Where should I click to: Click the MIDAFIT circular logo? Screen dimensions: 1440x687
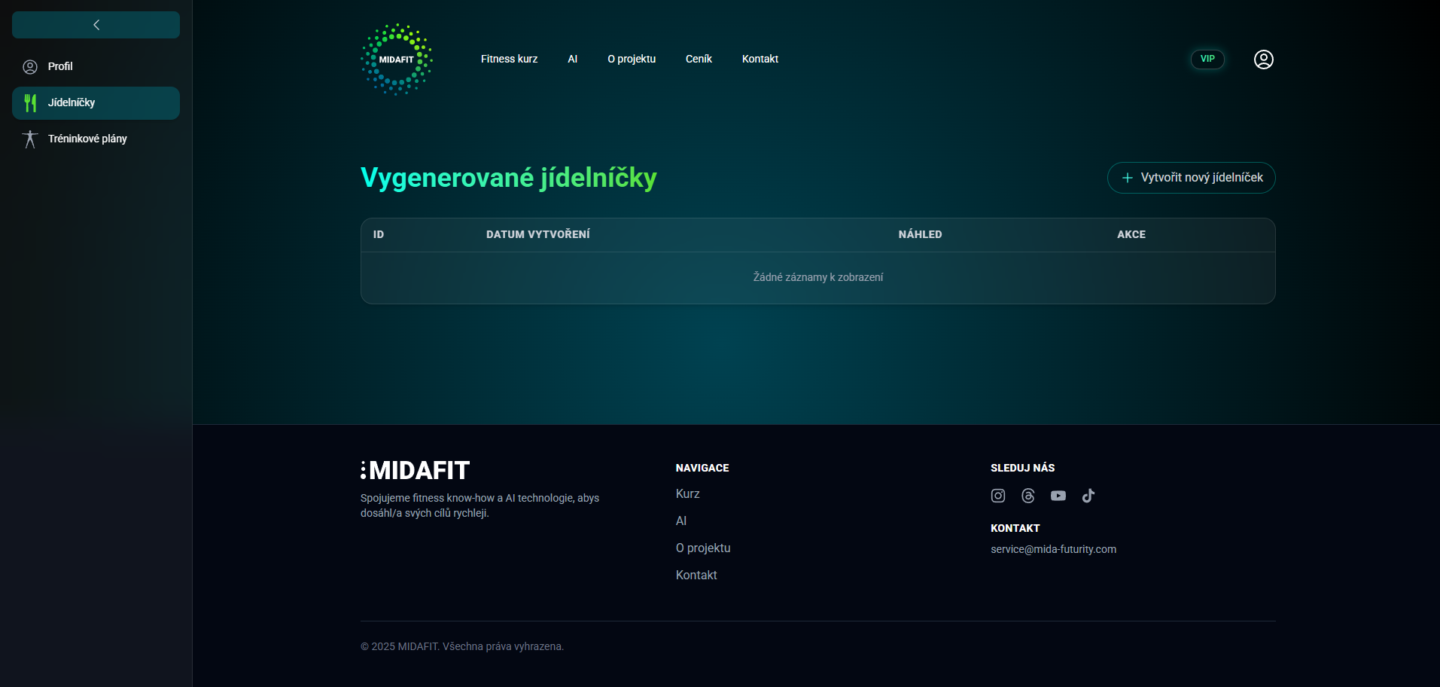click(396, 59)
